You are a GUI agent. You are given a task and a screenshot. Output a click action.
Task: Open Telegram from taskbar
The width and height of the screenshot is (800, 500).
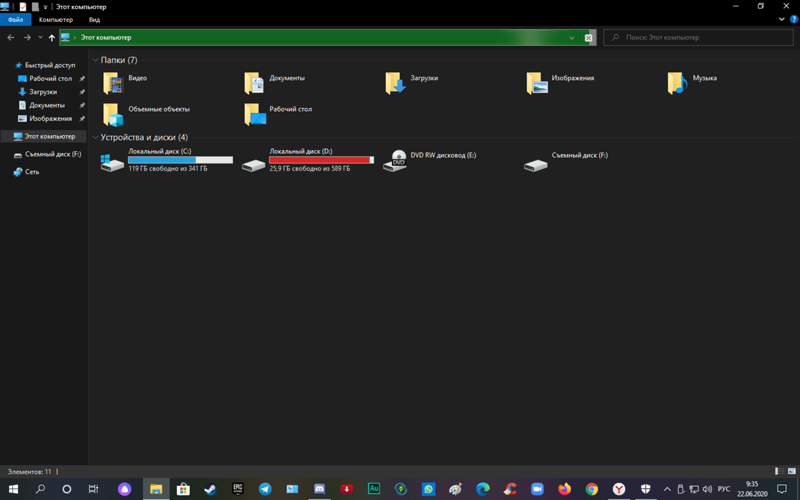coord(265,489)
